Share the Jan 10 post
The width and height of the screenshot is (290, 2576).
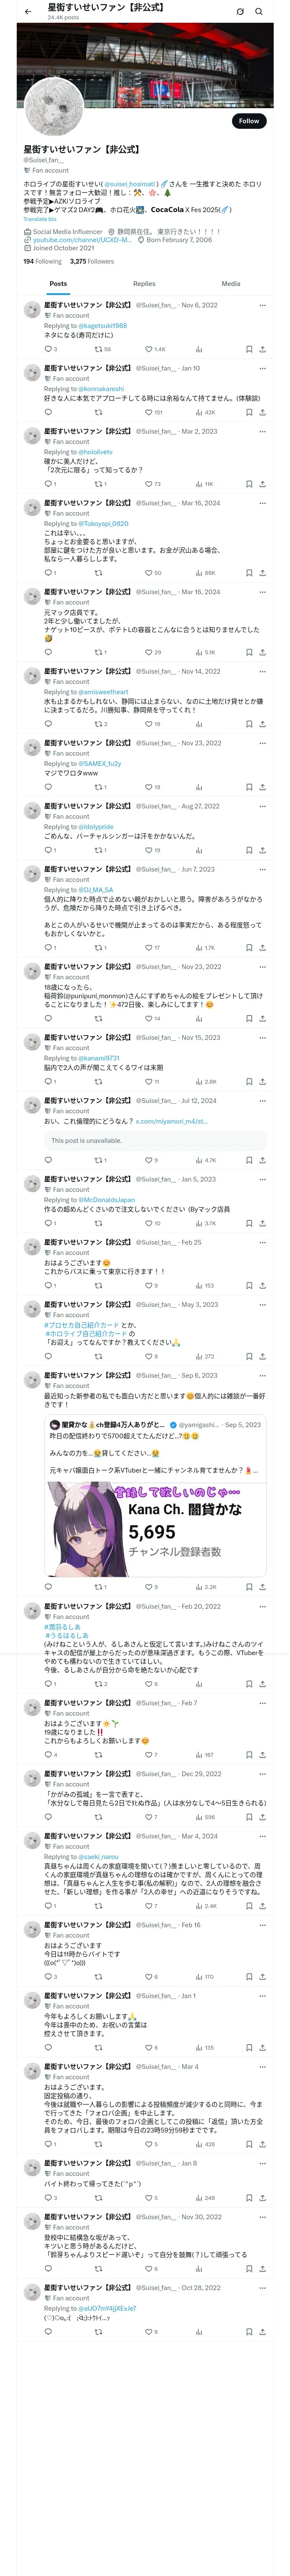pyautogui.click(x=262, y=412)
